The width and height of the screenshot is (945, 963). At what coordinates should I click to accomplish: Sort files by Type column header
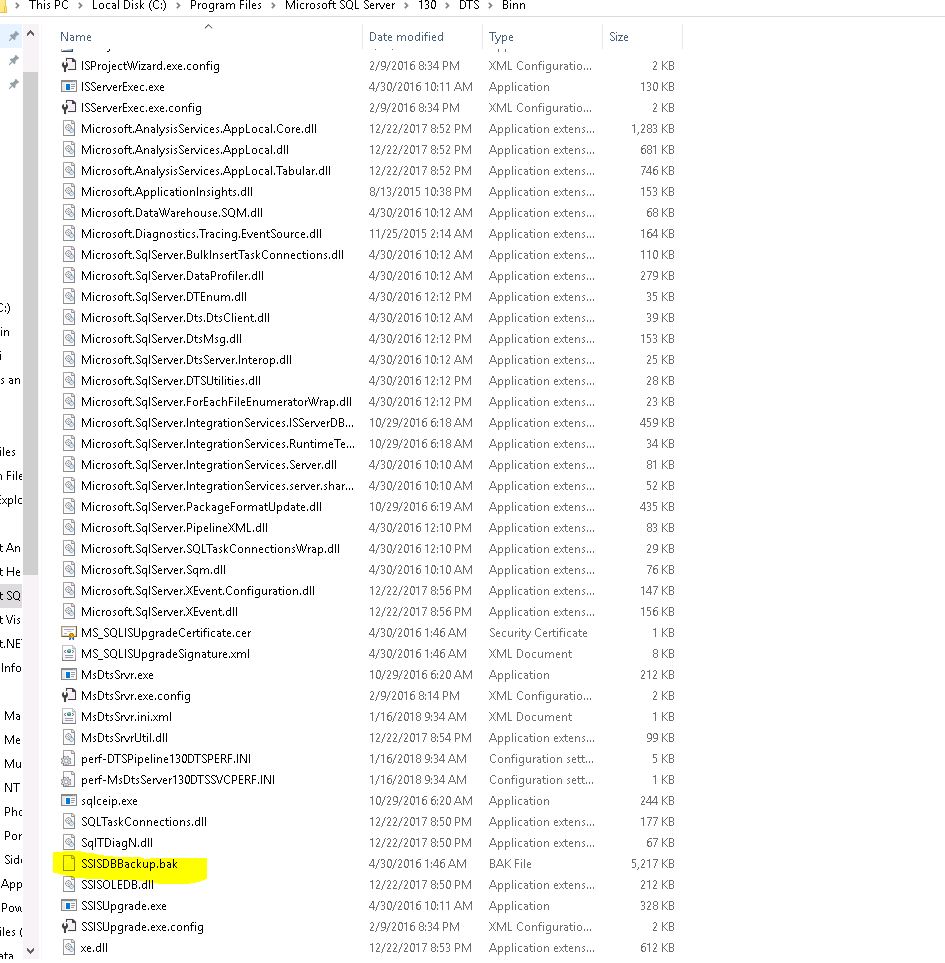[501, 37]
